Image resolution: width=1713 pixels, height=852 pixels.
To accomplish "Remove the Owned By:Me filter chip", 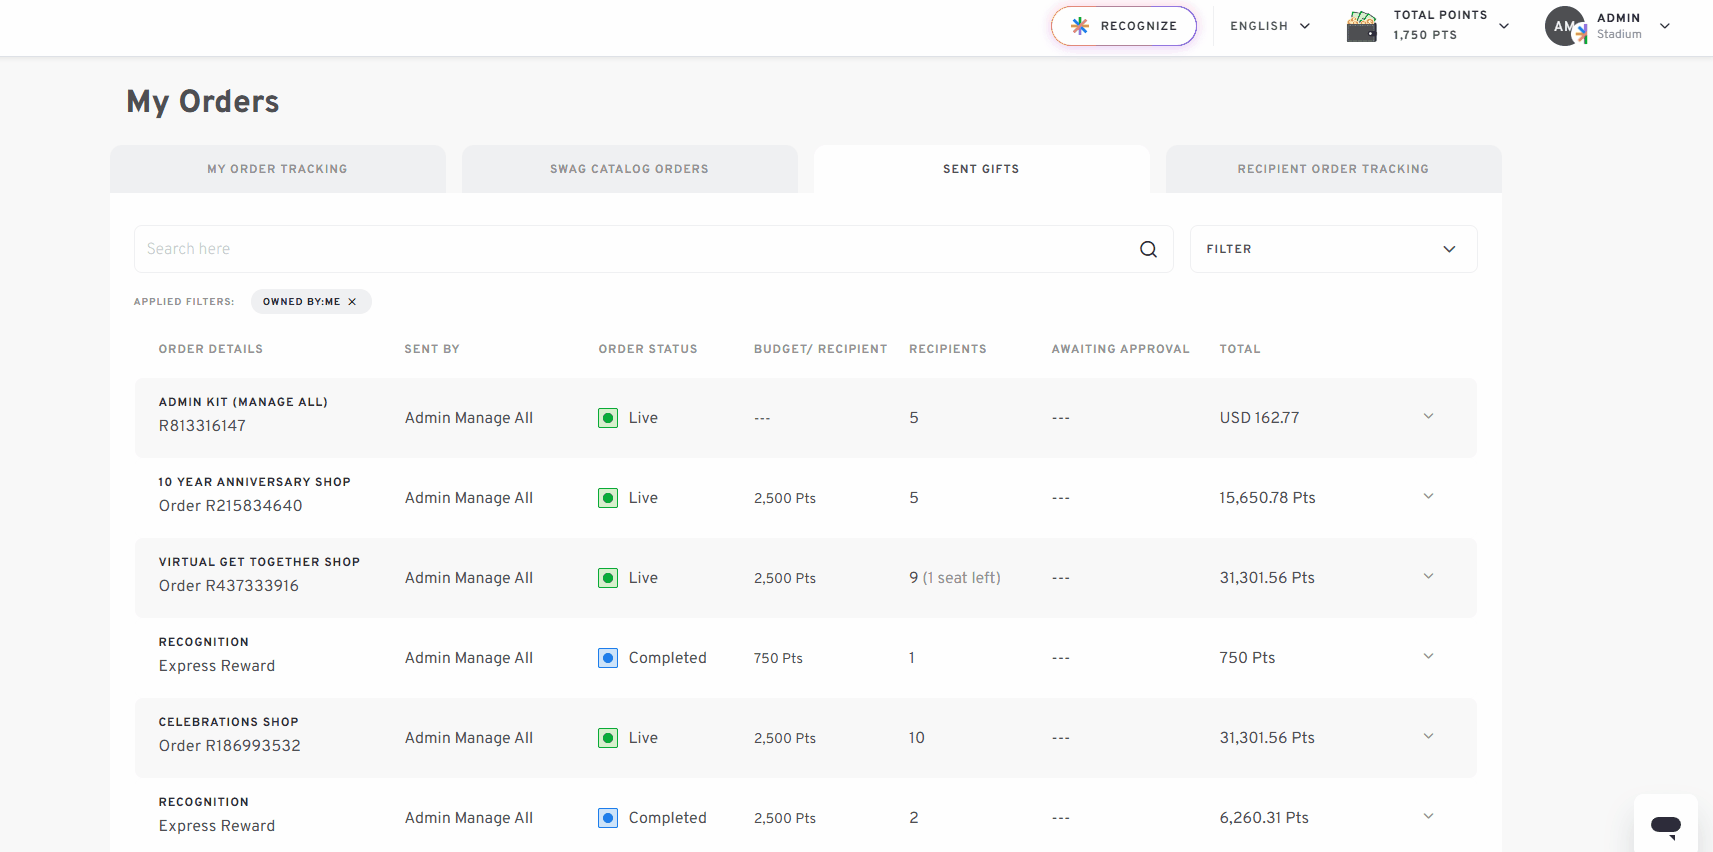I will coord(352,302).
